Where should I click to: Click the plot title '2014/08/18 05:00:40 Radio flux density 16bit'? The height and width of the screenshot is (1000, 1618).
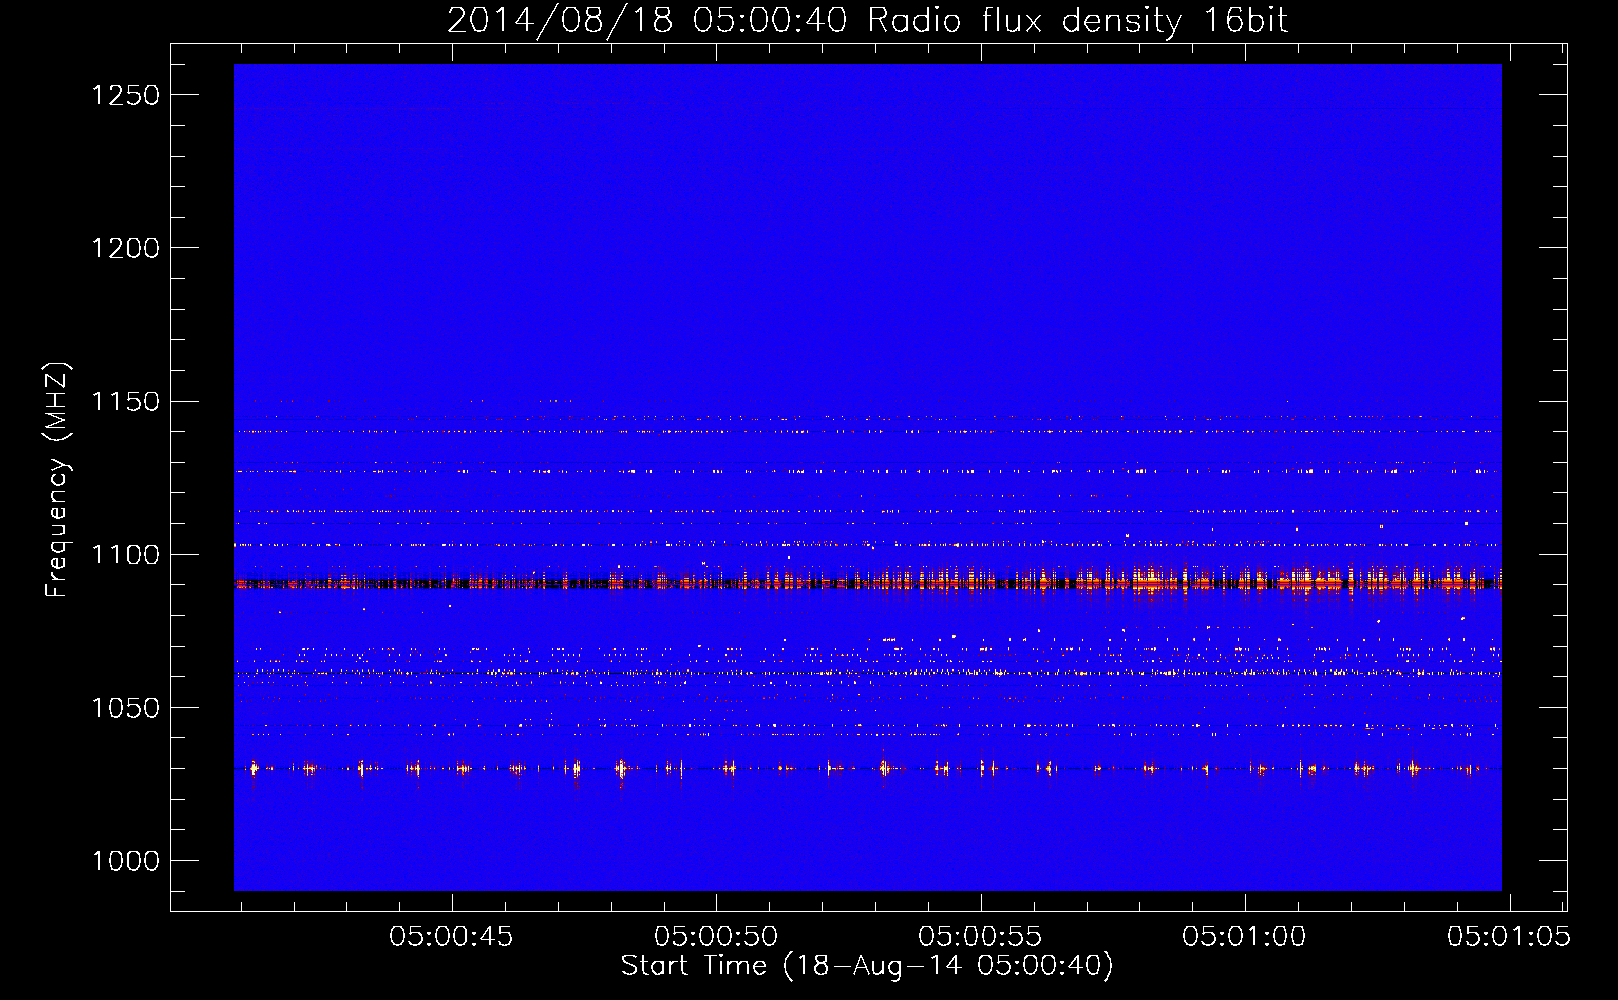[867, 20]
